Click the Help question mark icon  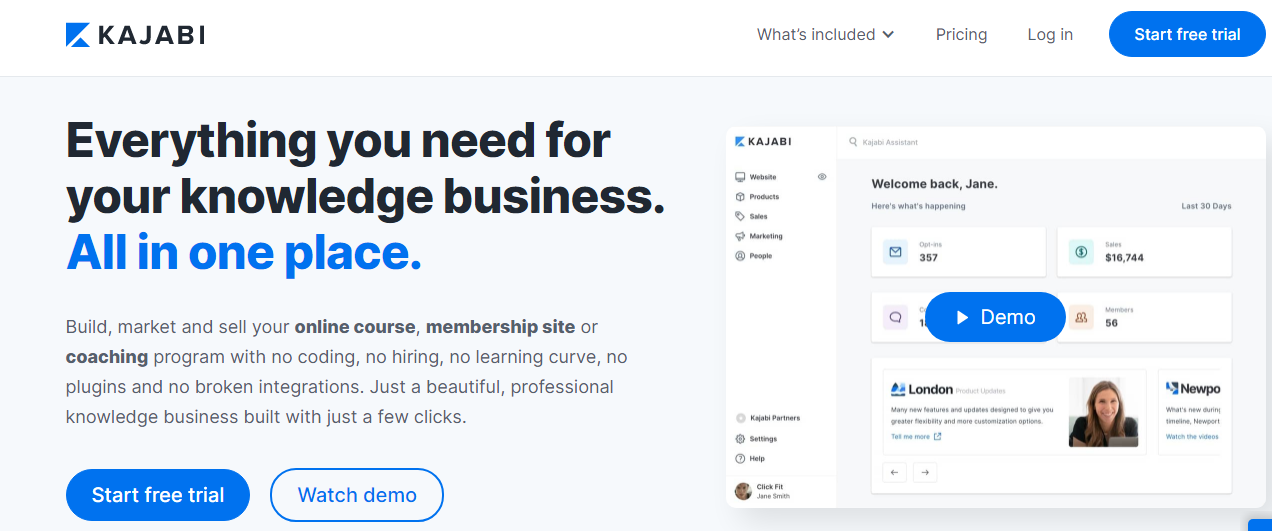click(x=740, y=459)
